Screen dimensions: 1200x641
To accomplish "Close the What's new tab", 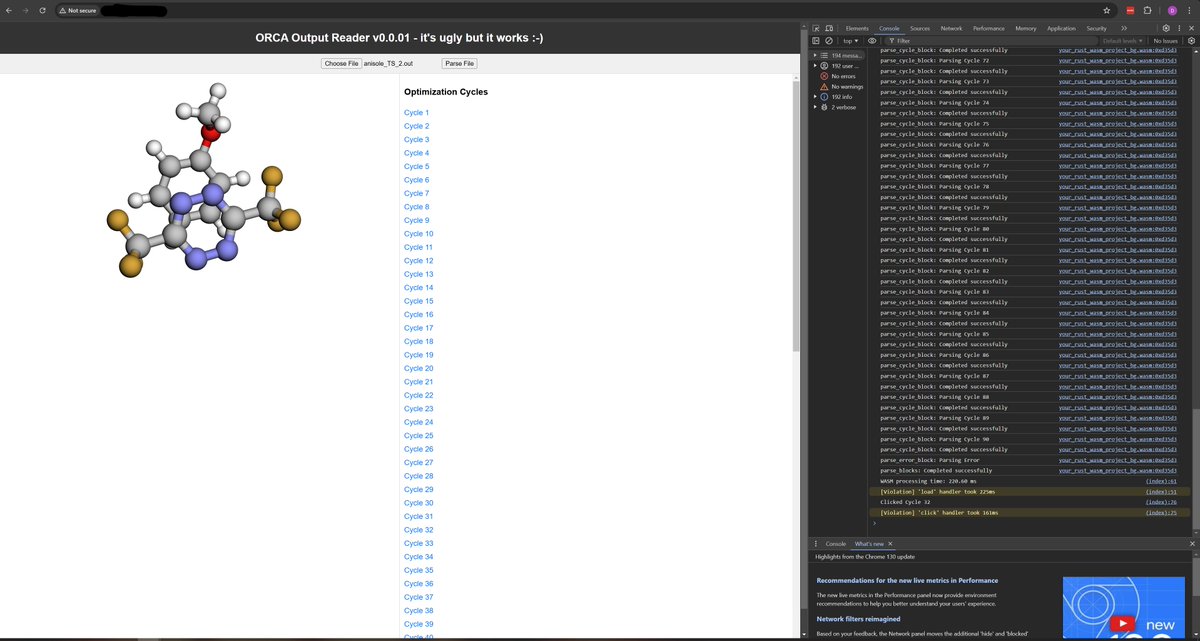I will (x=890, y=543).
